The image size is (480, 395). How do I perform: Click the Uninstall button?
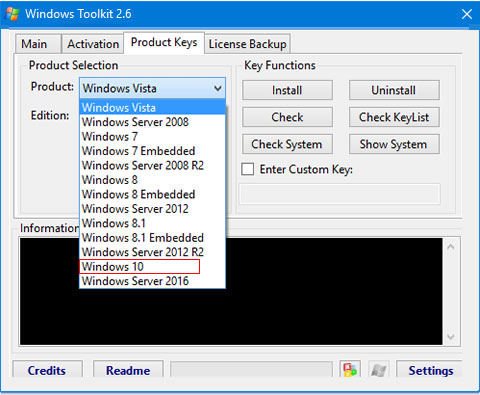coord(394,90)
